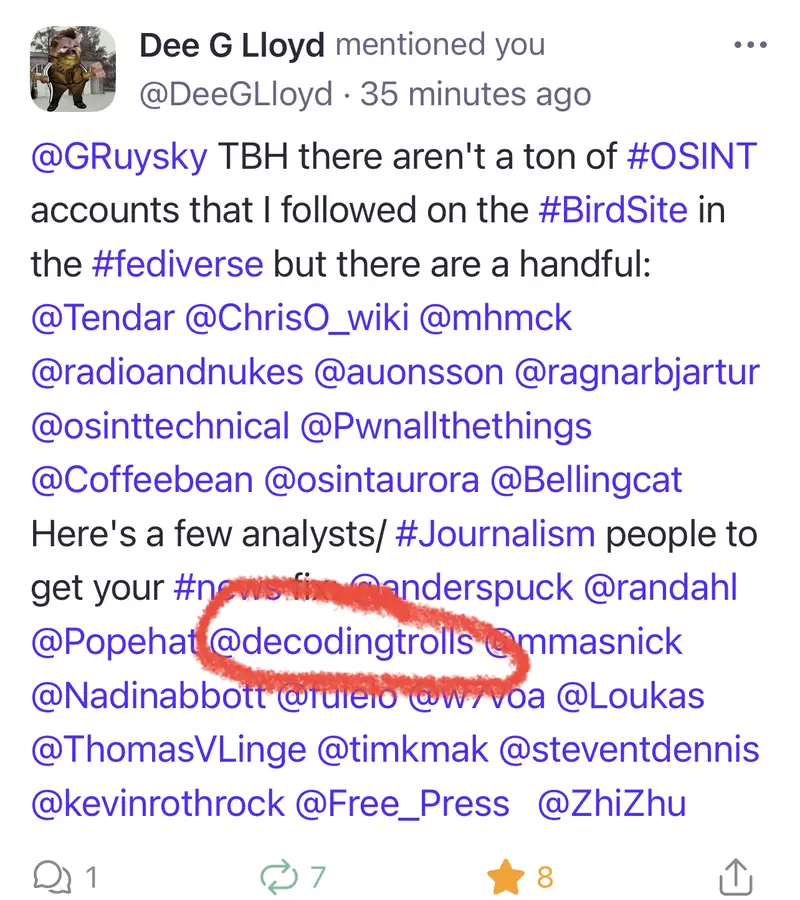Viewport: 800px width, 900px height.
Task: Open the three-dot more options menu
Action: 750,46
